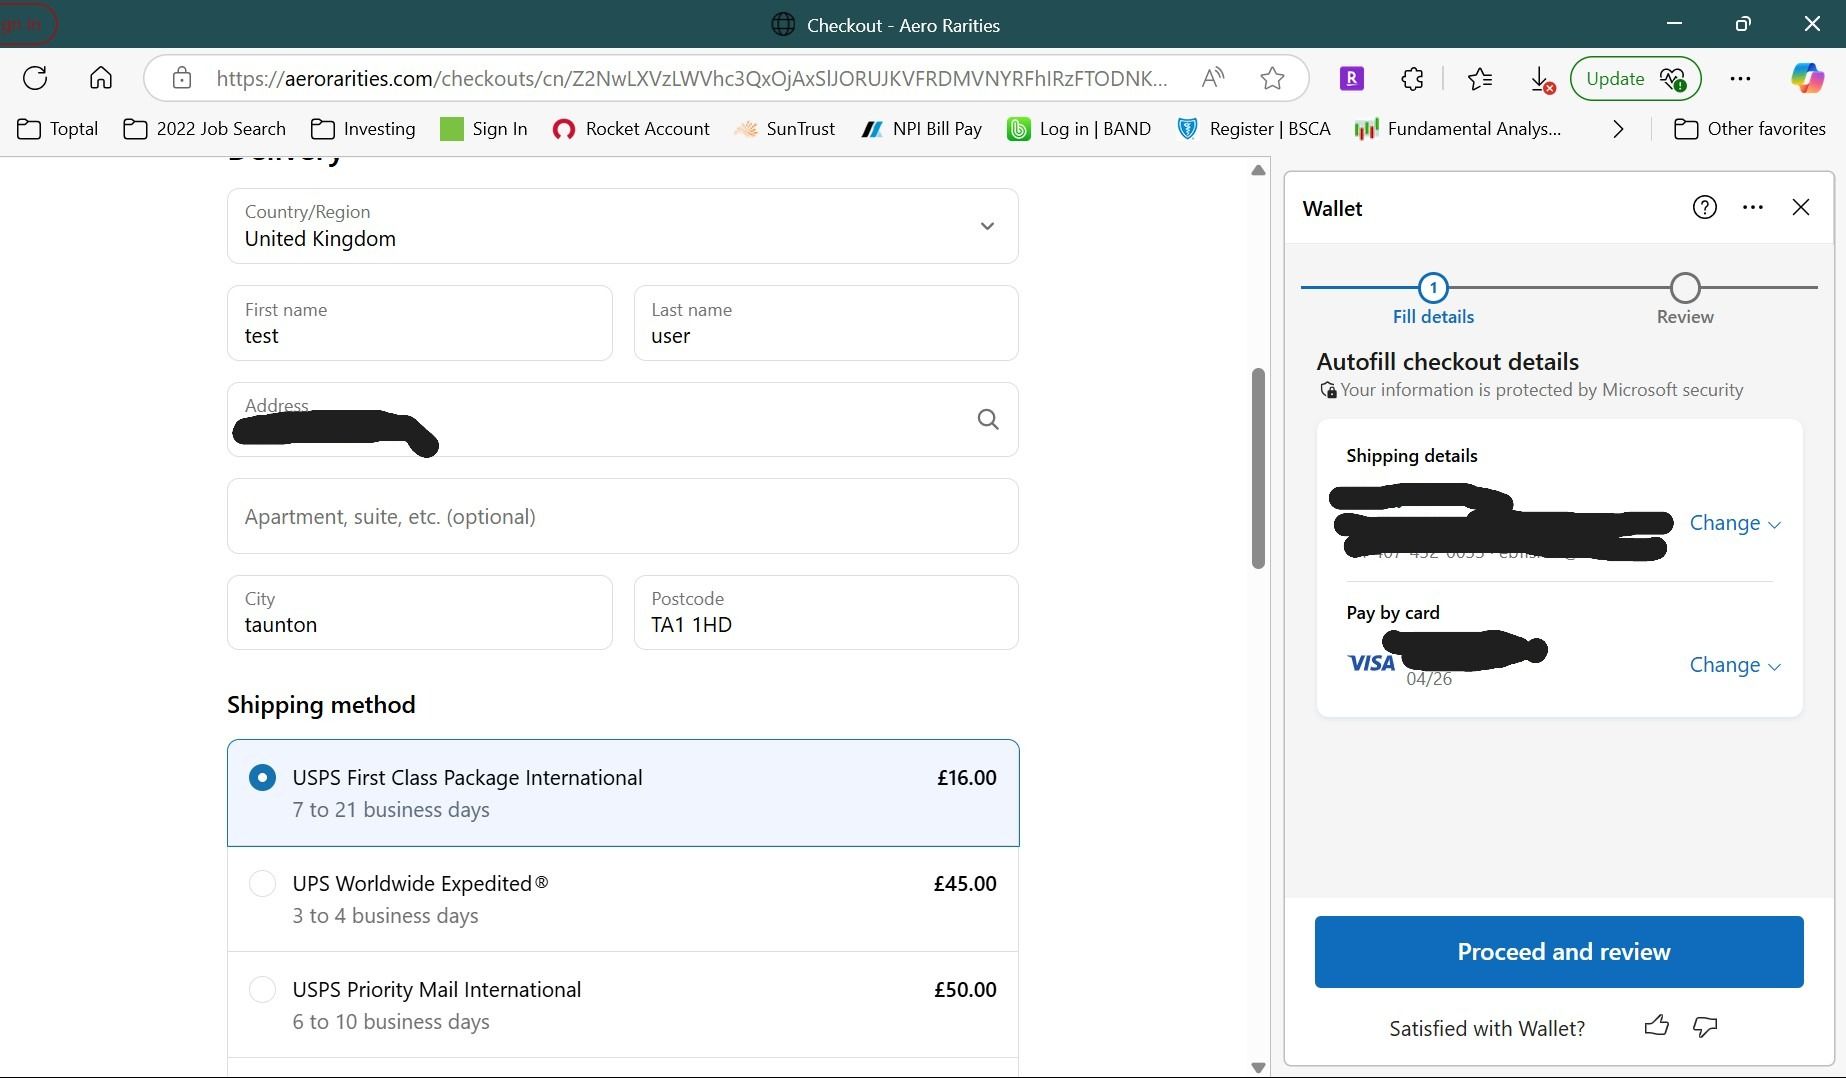Click the thumbs up feedback icon

(1656, 1026)
